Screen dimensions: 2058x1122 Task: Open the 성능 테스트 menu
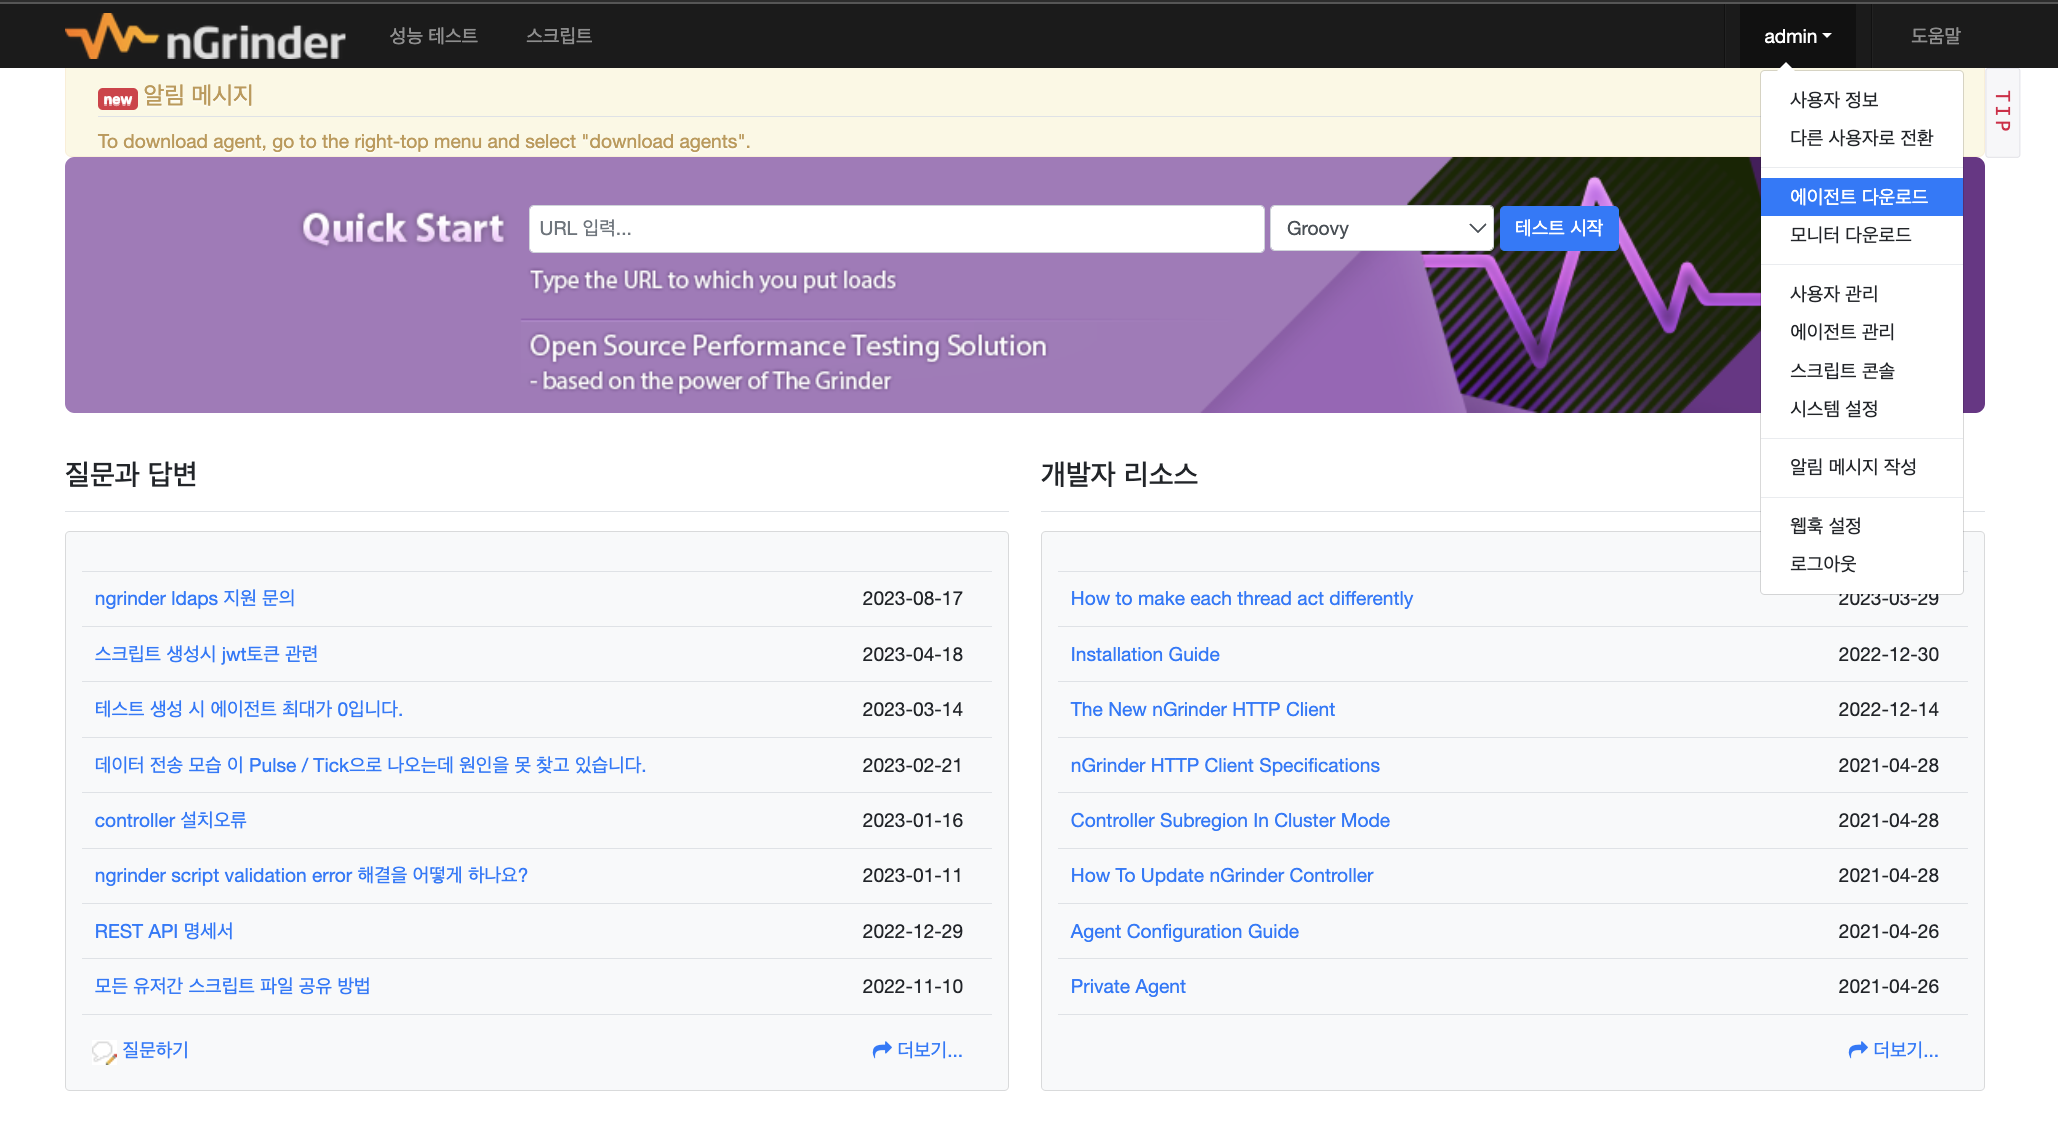tap(434, 36)
